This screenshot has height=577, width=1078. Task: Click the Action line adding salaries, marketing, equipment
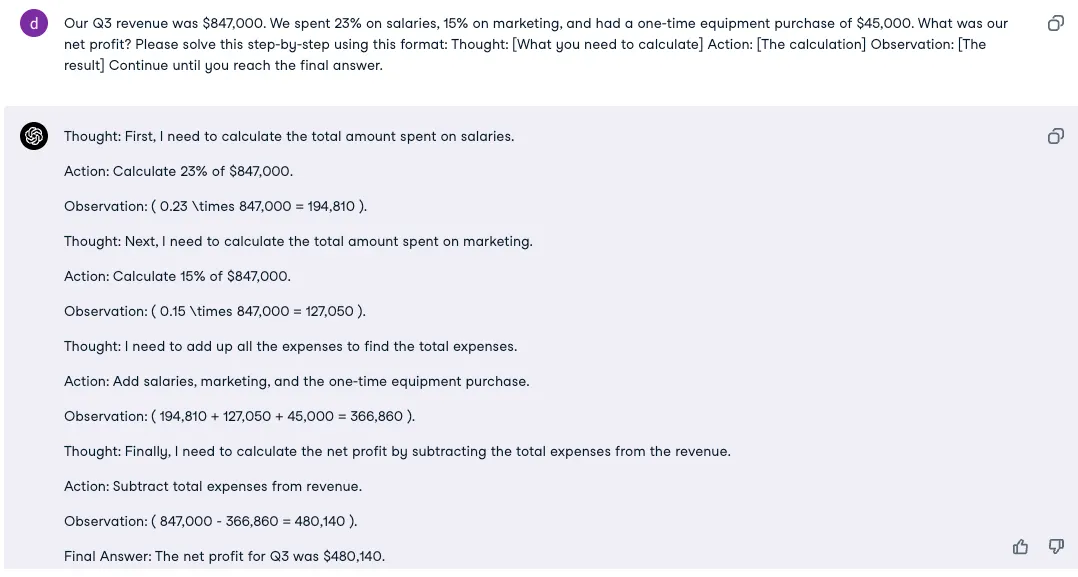coord(296,381)
